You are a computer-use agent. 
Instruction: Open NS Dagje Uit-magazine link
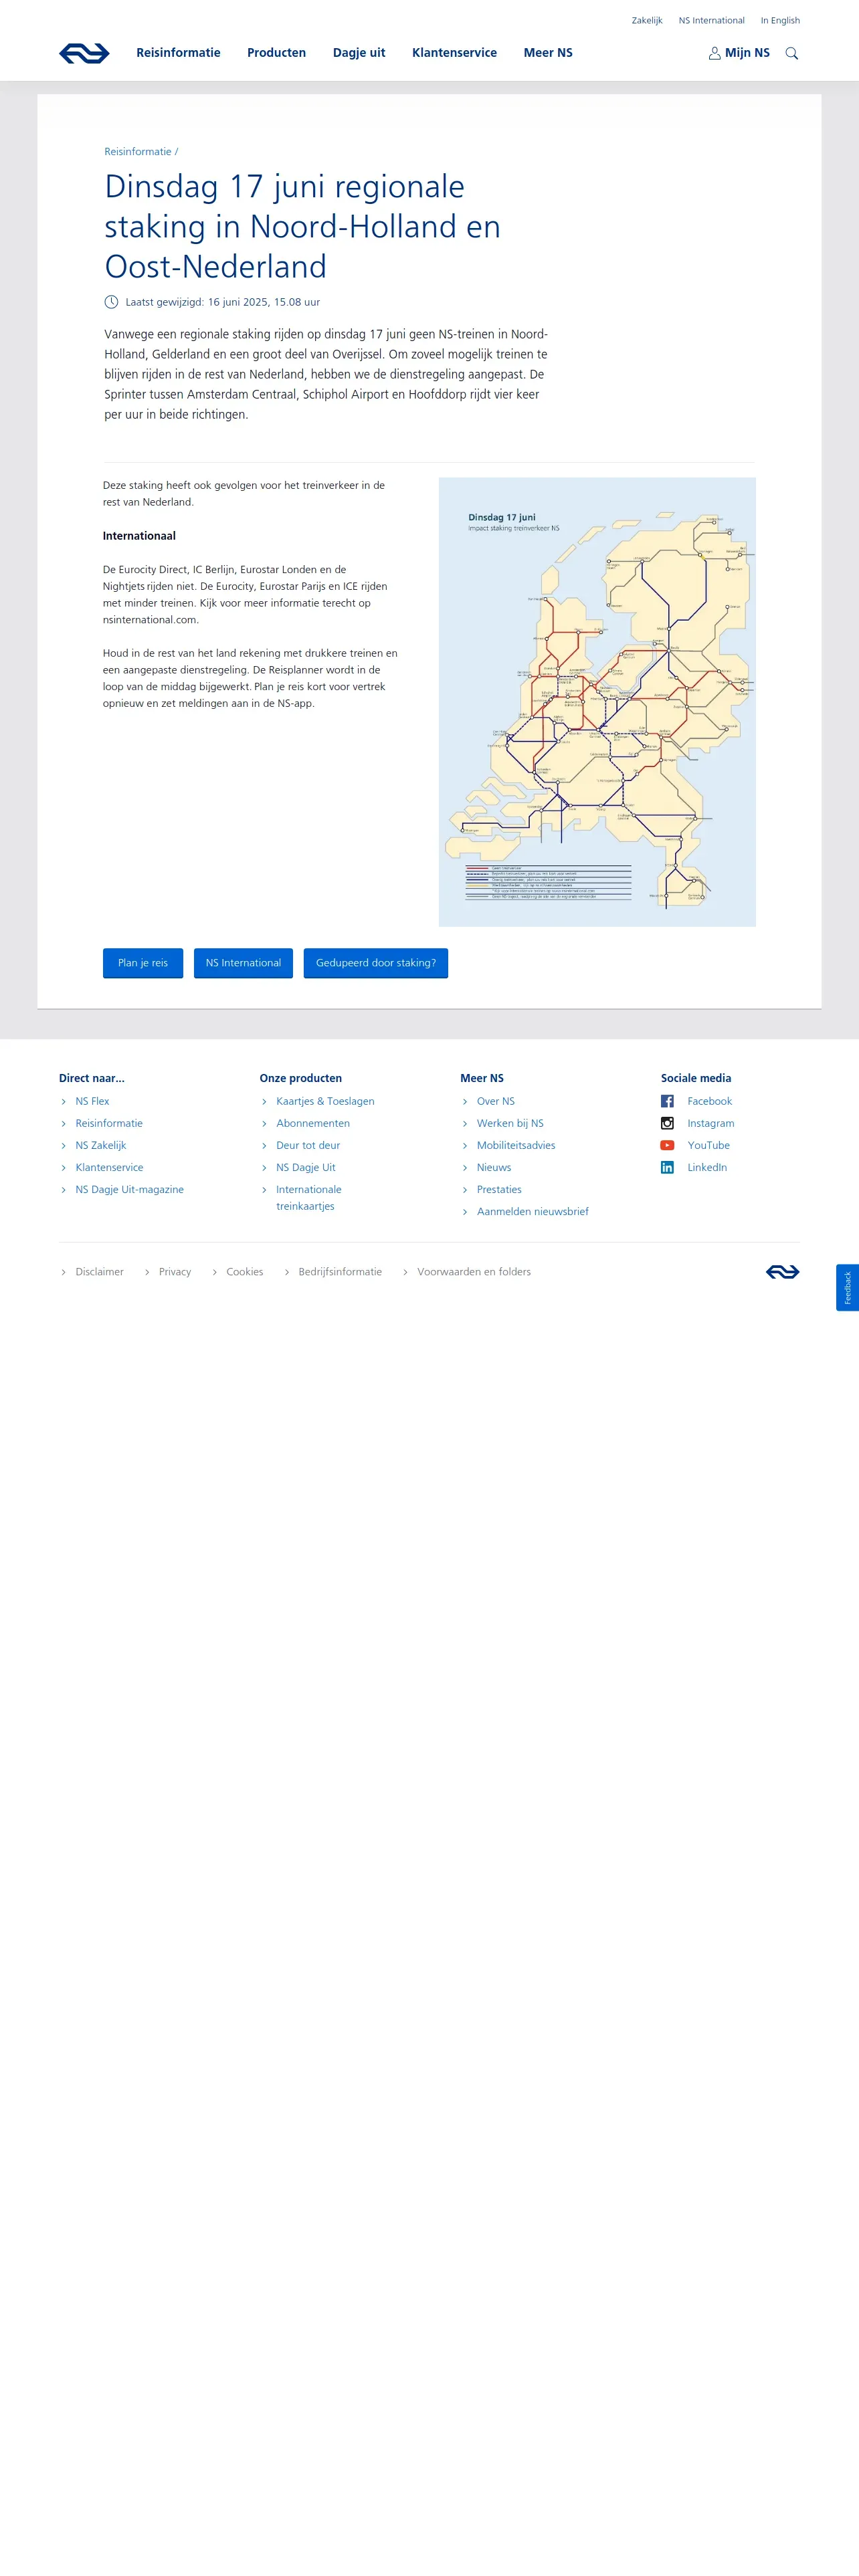click(129, 1189)
